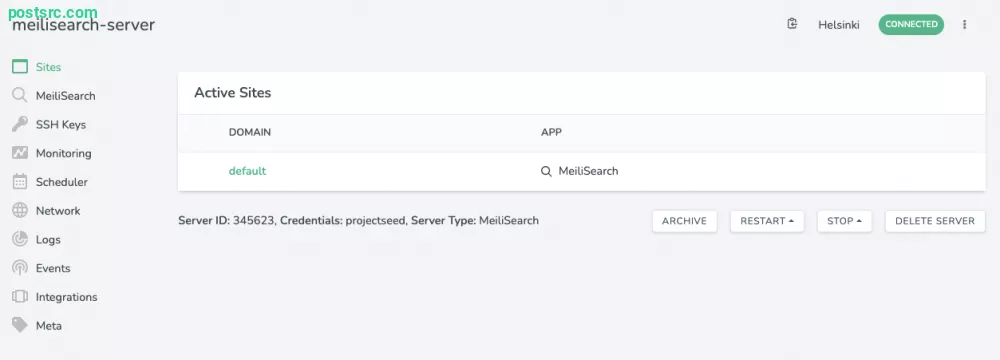The image size is (1000, 360).
Task: Click the ARCHIVE button
Action: (x=684, y=221)
